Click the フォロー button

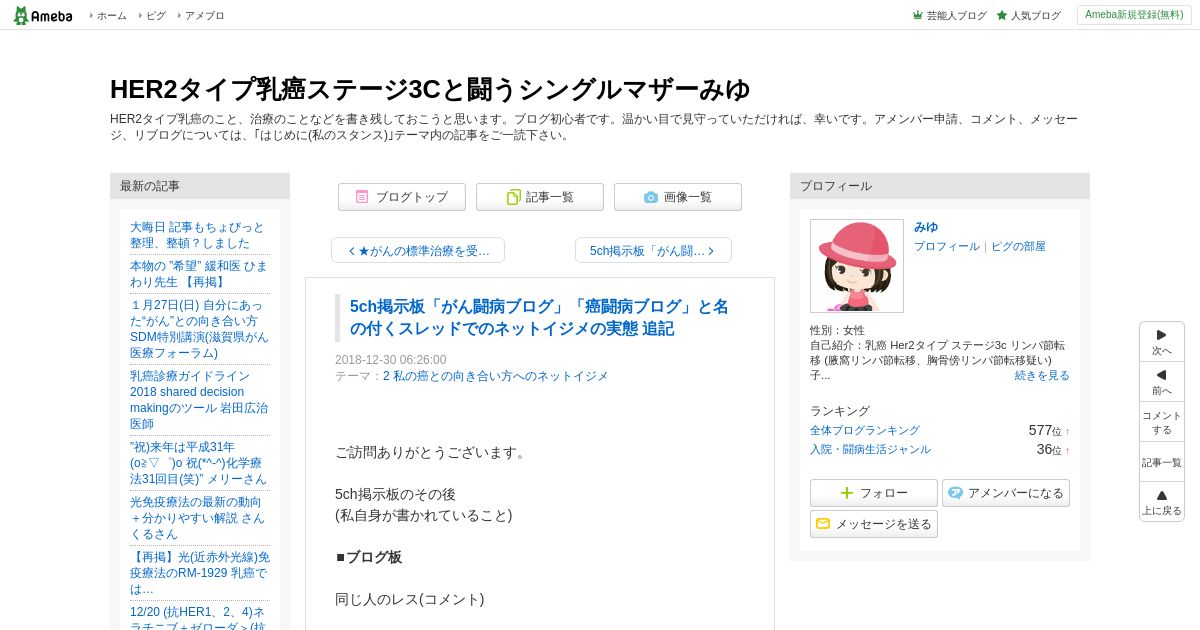coord(874,493)
